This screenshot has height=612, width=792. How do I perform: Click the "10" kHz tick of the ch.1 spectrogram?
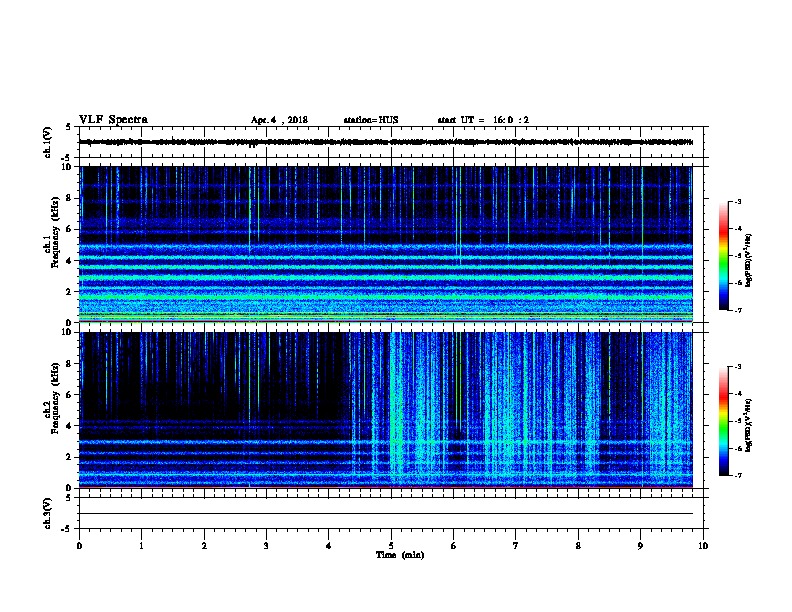point(68,167)
